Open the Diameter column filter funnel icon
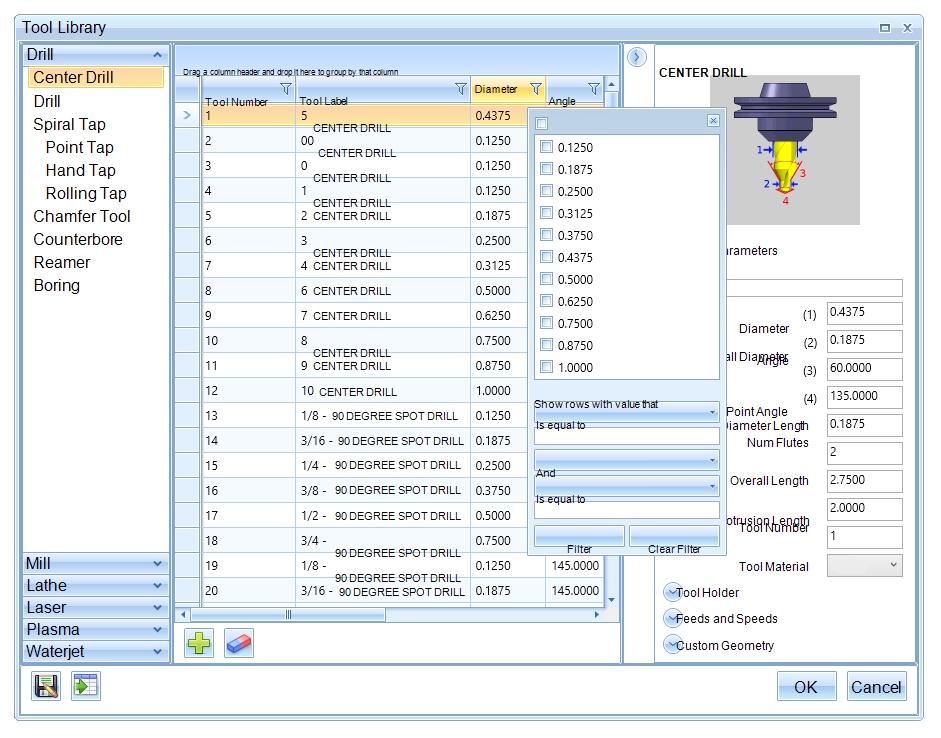 [x=535, y=89]
